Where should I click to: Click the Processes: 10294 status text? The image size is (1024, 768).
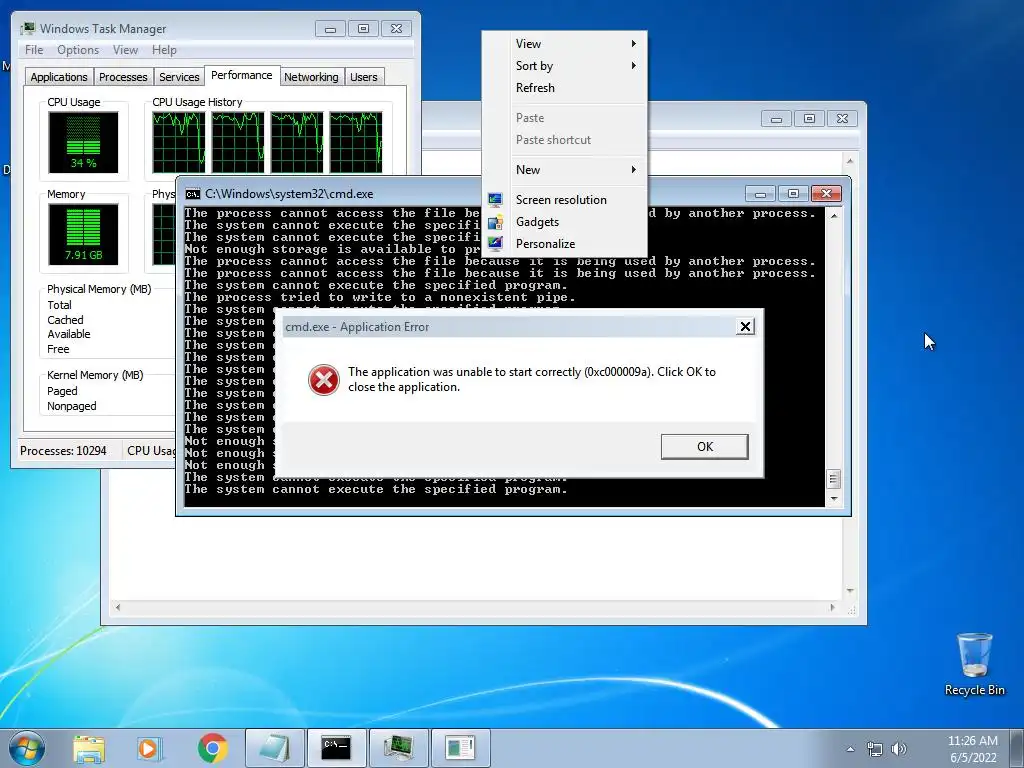tap(63, 451)
